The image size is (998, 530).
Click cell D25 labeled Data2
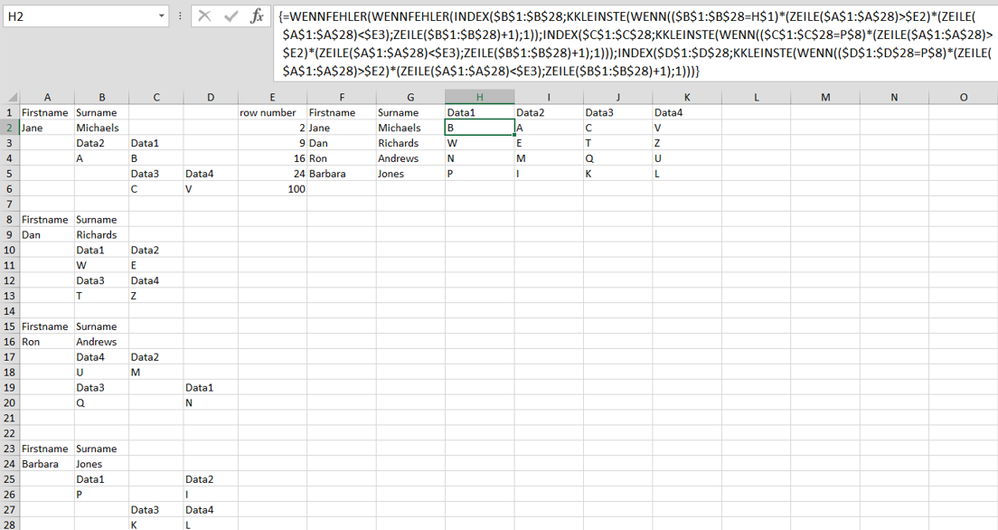[211, 479]
